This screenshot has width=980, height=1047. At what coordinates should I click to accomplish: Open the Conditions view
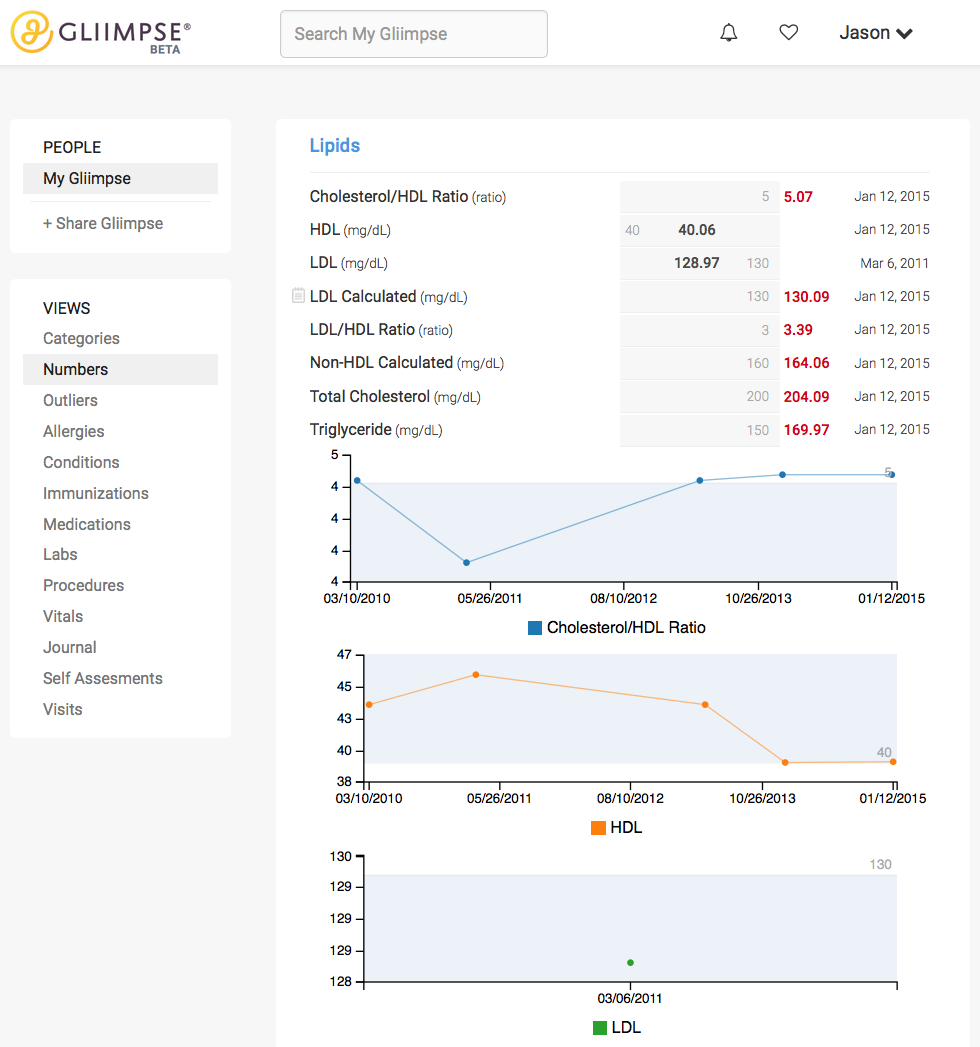81,462
